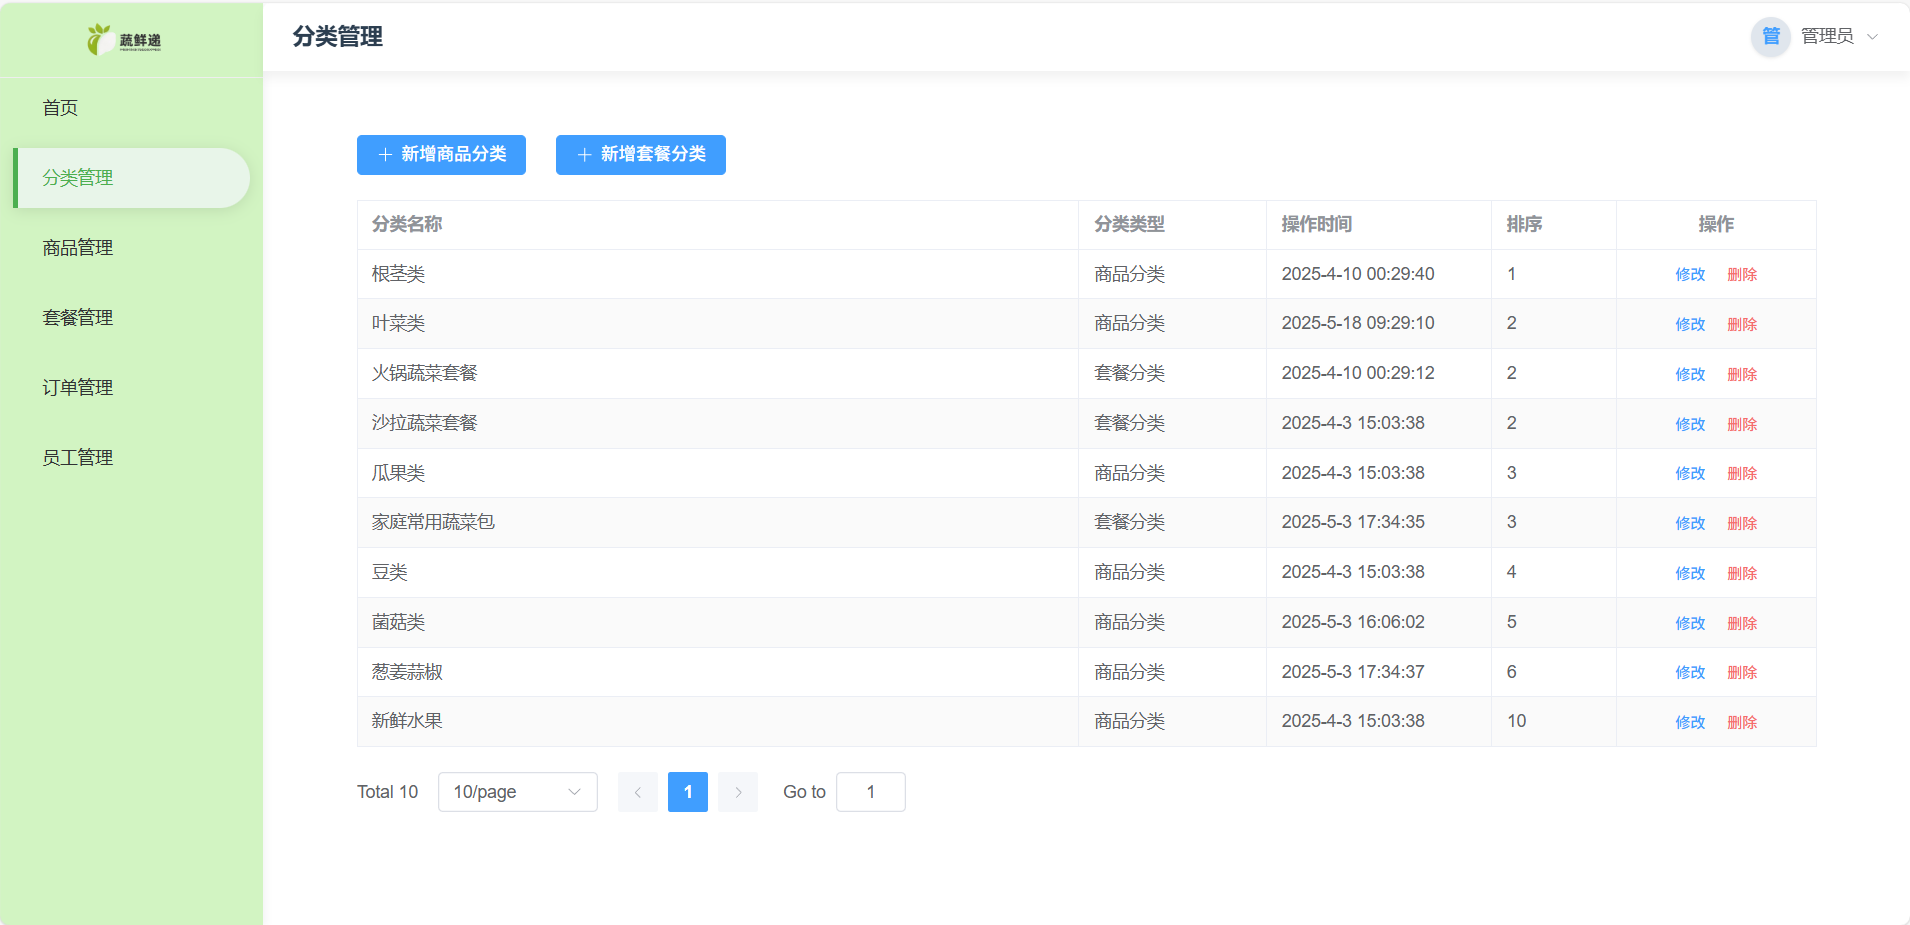Go to the next page arrow

coord(738,792)
